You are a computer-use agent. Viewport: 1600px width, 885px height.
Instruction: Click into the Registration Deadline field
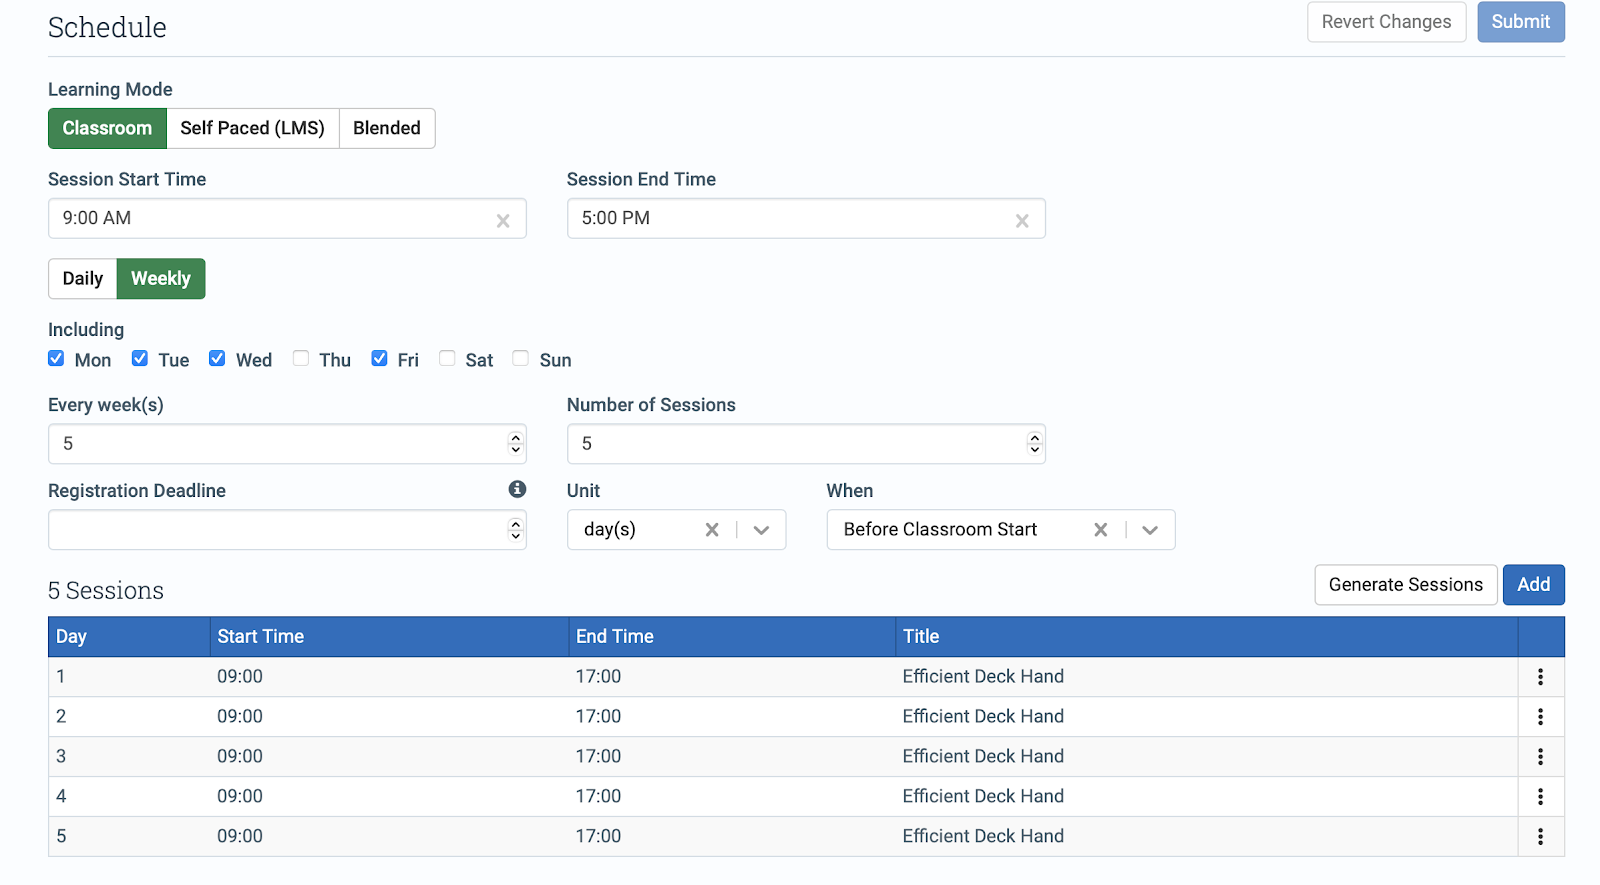point(287,530)
